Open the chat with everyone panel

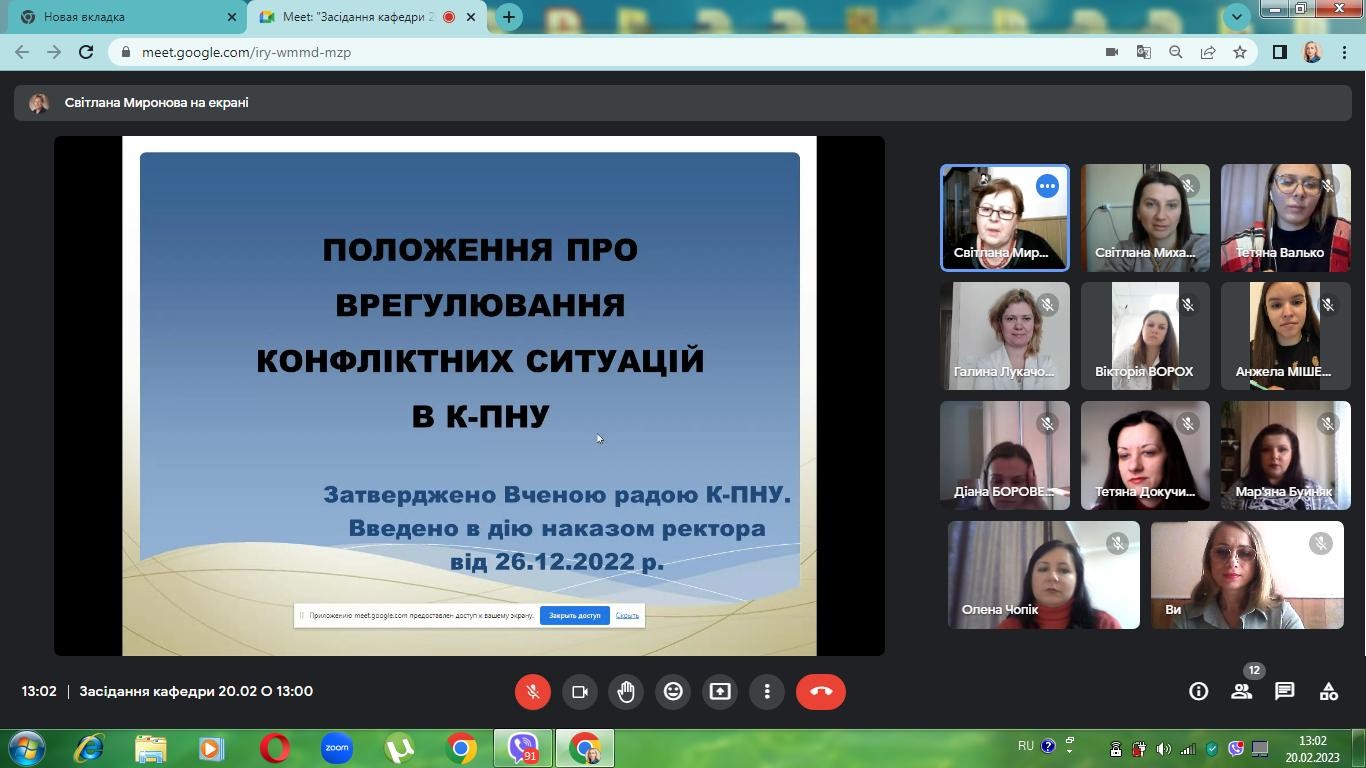[1285, 691]
